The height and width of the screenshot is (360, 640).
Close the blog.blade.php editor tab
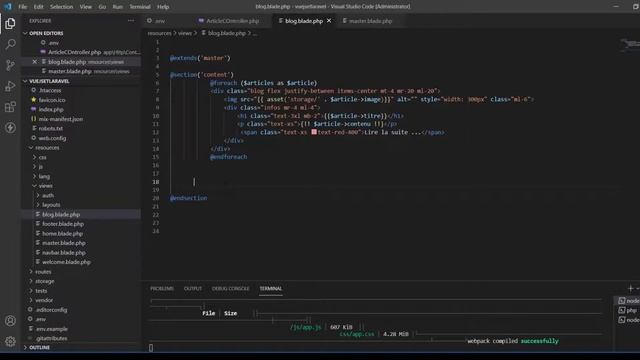click(x=329, y=20)
